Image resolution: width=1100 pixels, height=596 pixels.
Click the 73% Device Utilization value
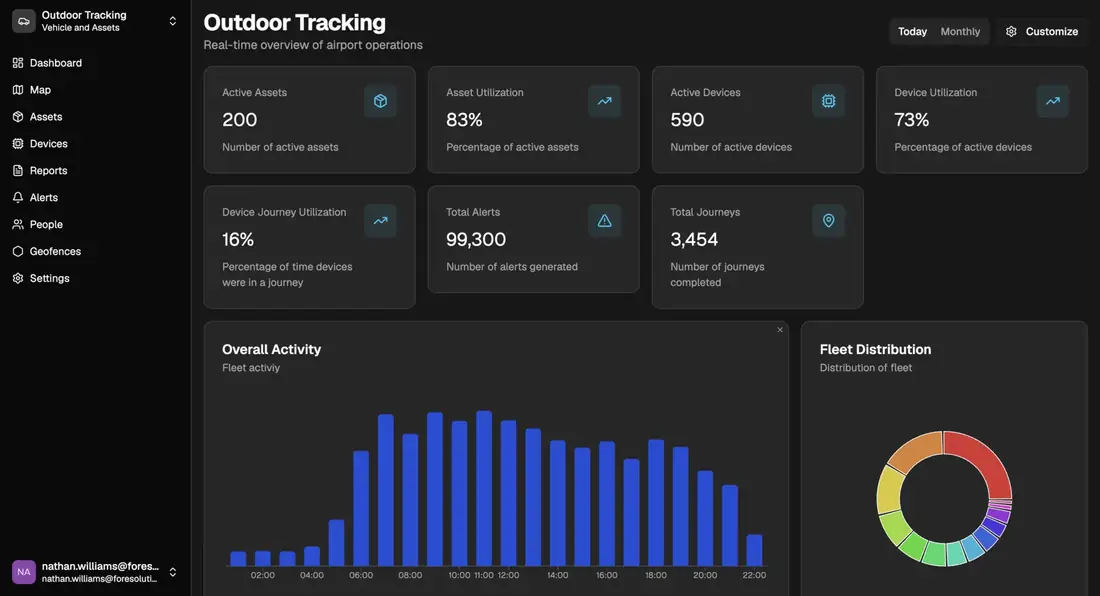911,120
